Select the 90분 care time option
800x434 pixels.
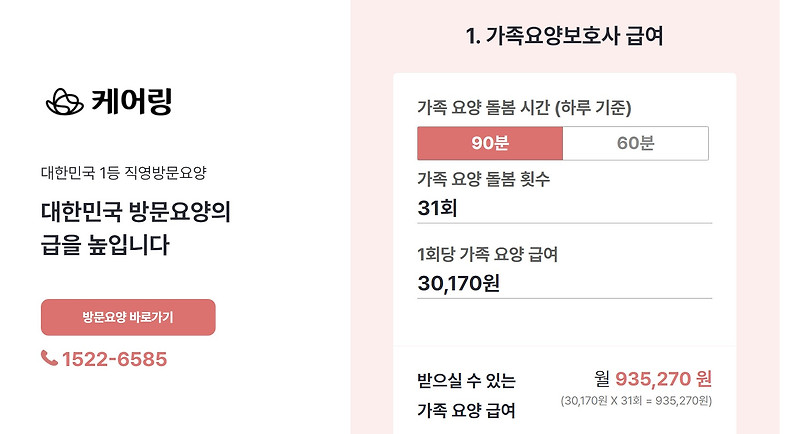490,143
